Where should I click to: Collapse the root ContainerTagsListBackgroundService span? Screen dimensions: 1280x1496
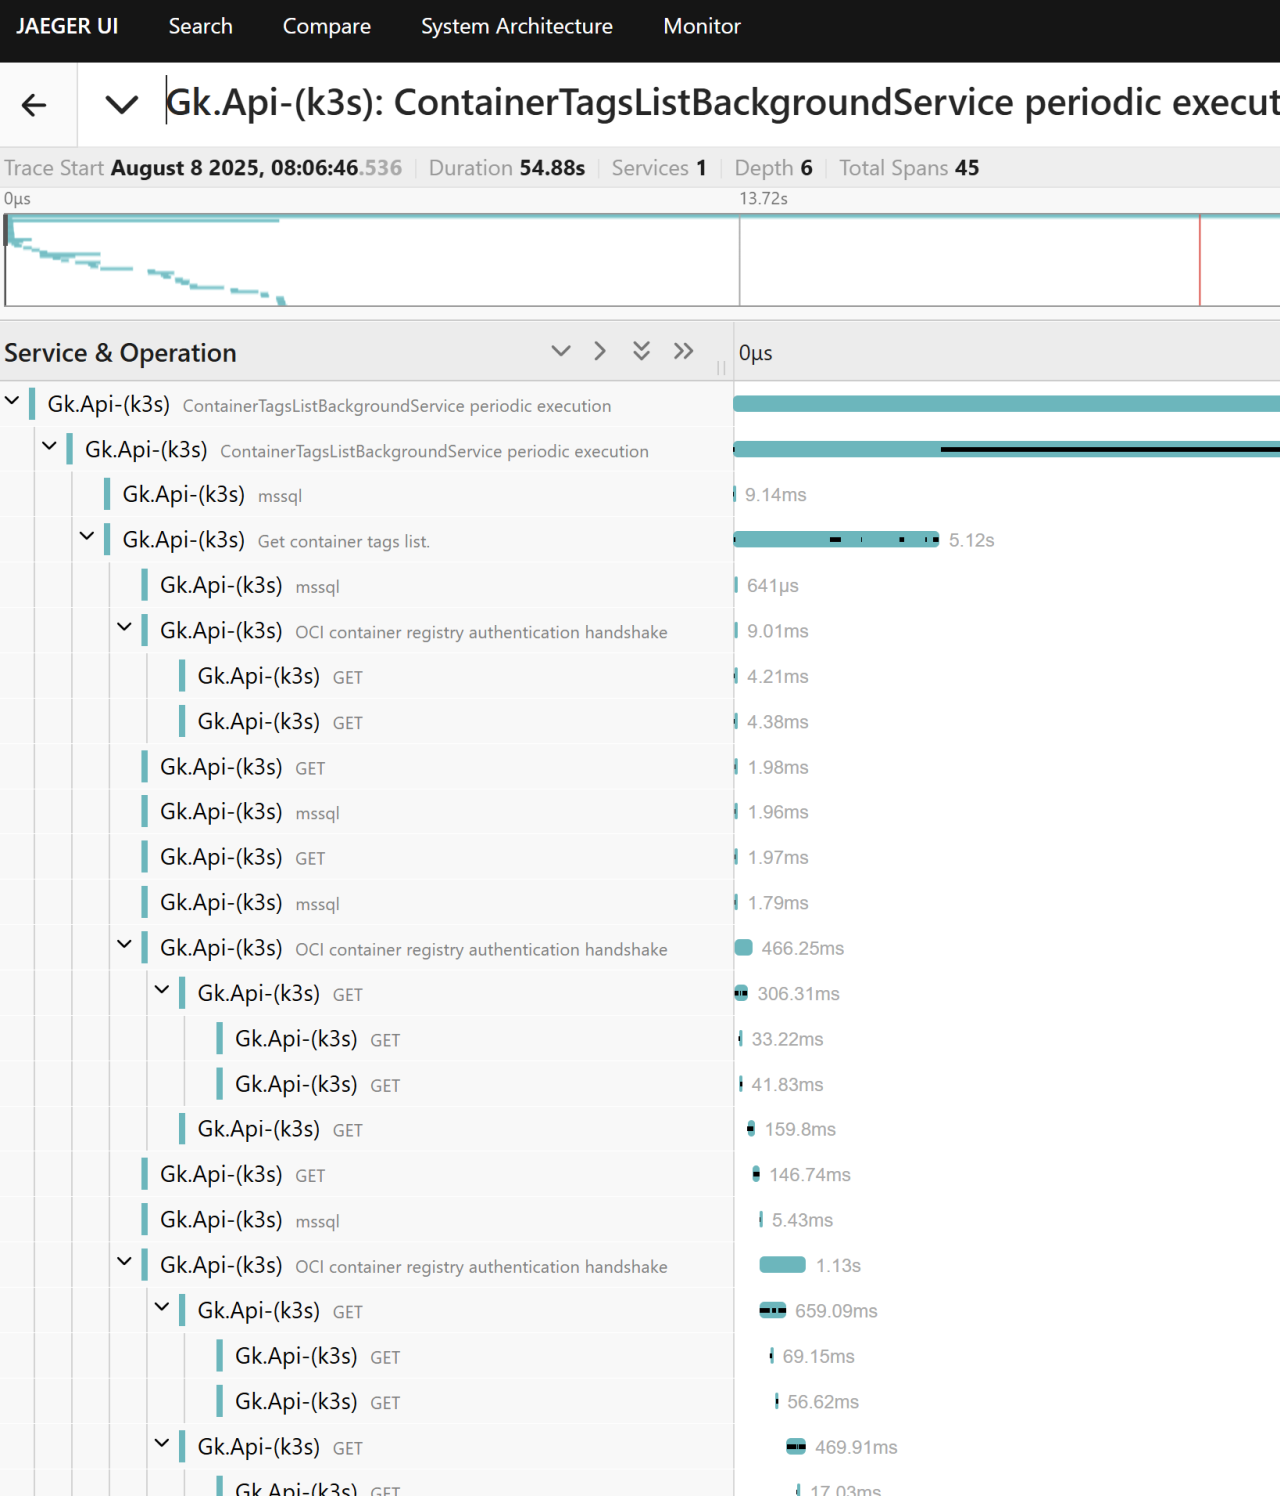coord(12,401)
